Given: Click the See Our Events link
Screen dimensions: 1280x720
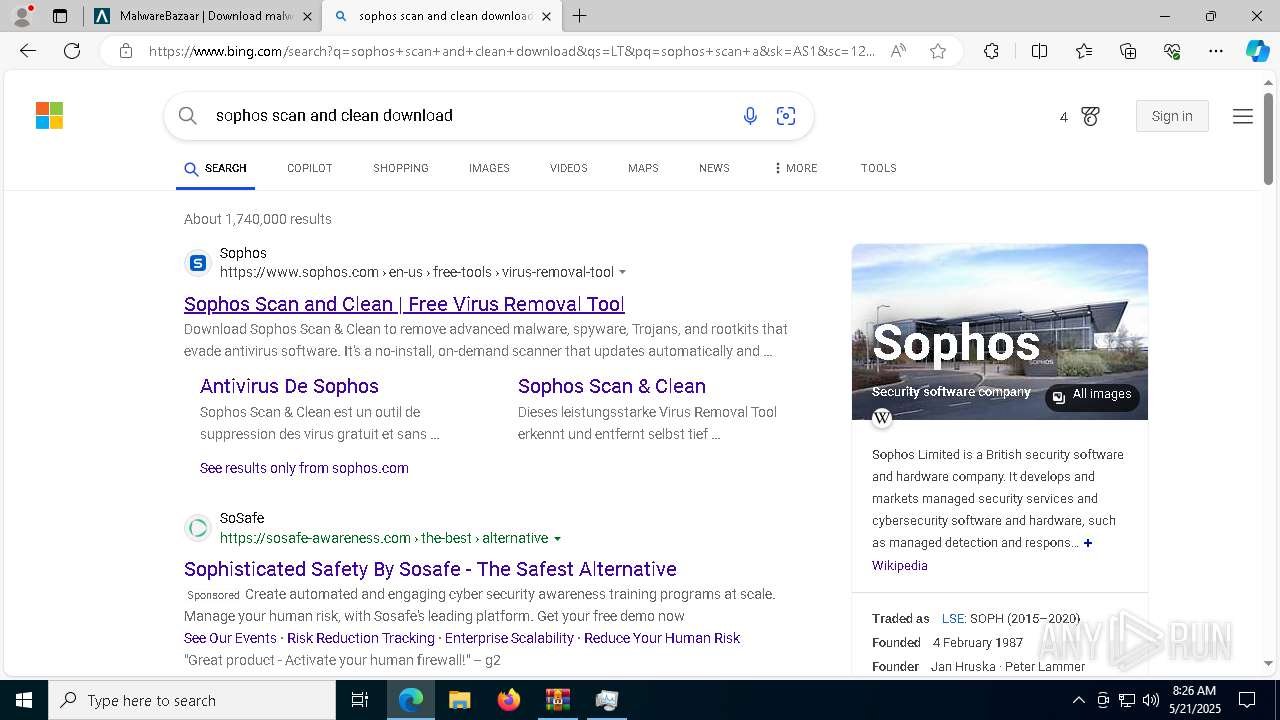Looking at the screenshot, I should click(230, 638).
